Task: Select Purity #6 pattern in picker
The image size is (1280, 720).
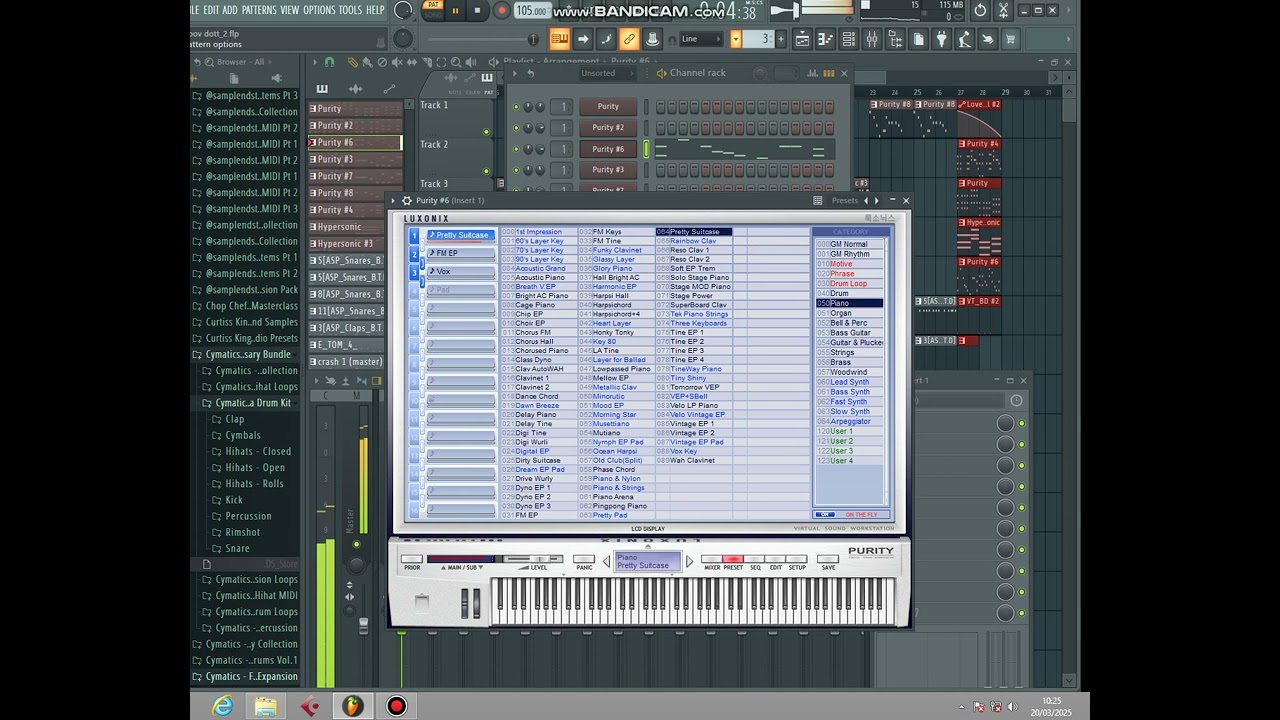Action: [354, 142]
